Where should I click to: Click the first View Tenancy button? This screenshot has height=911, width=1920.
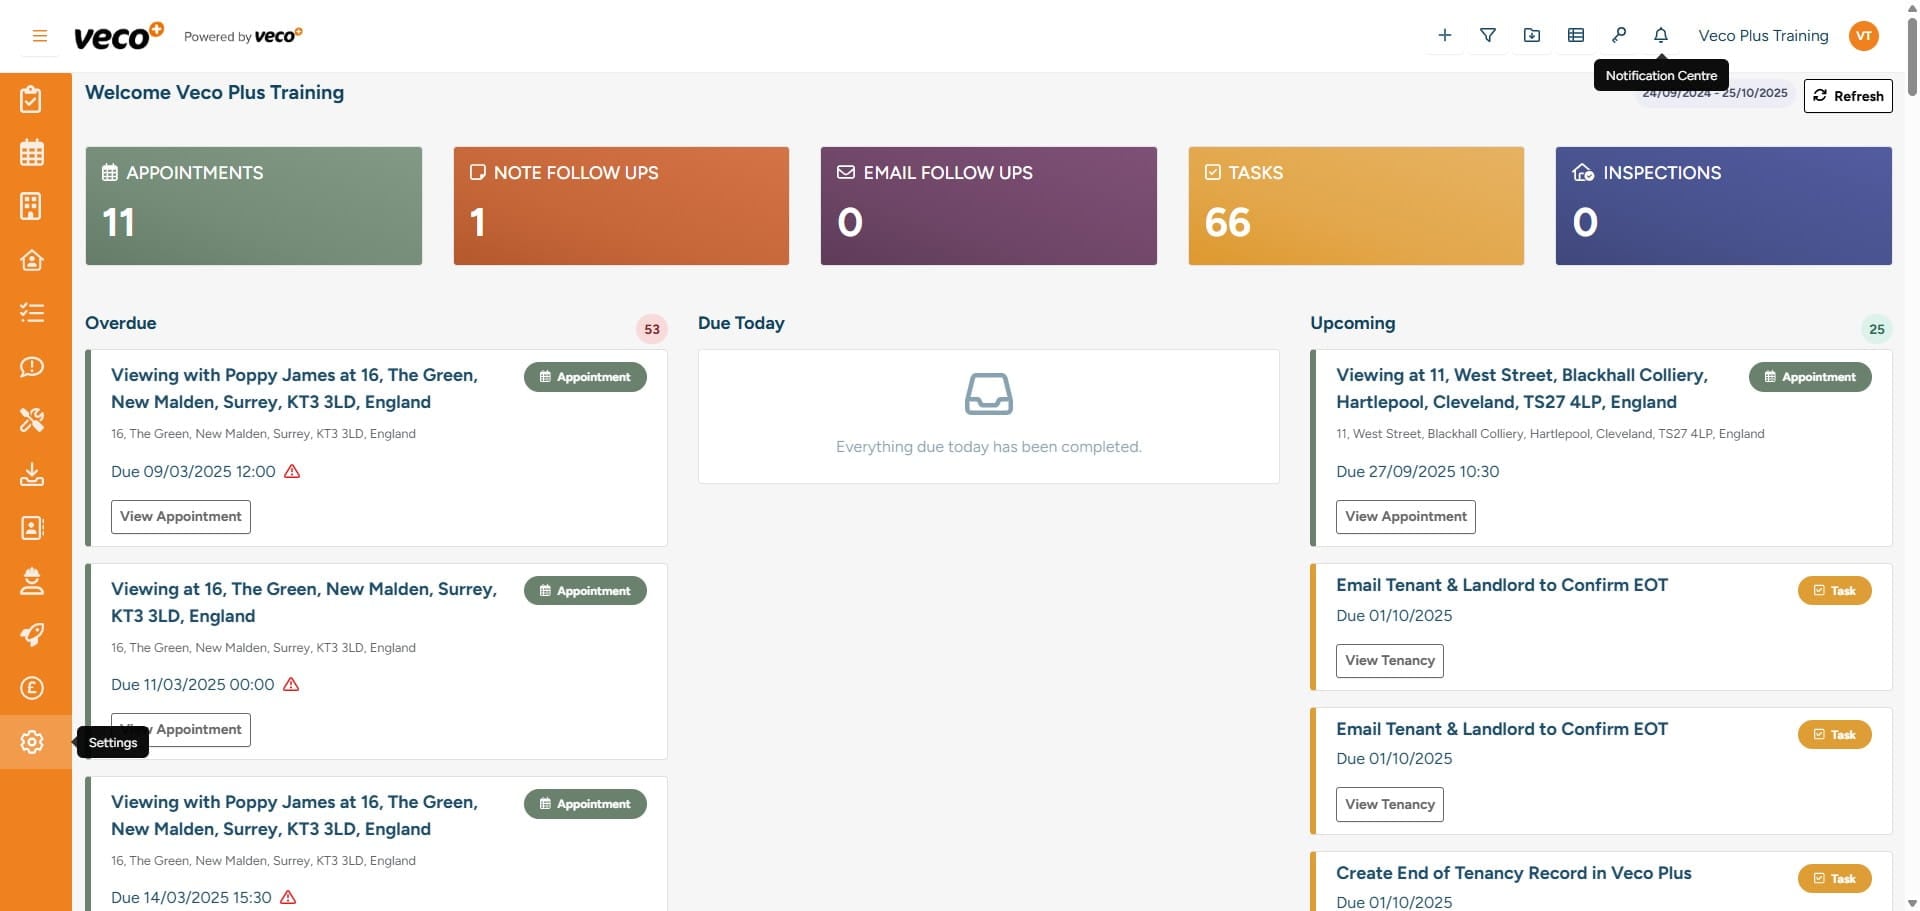point(1389,661)
